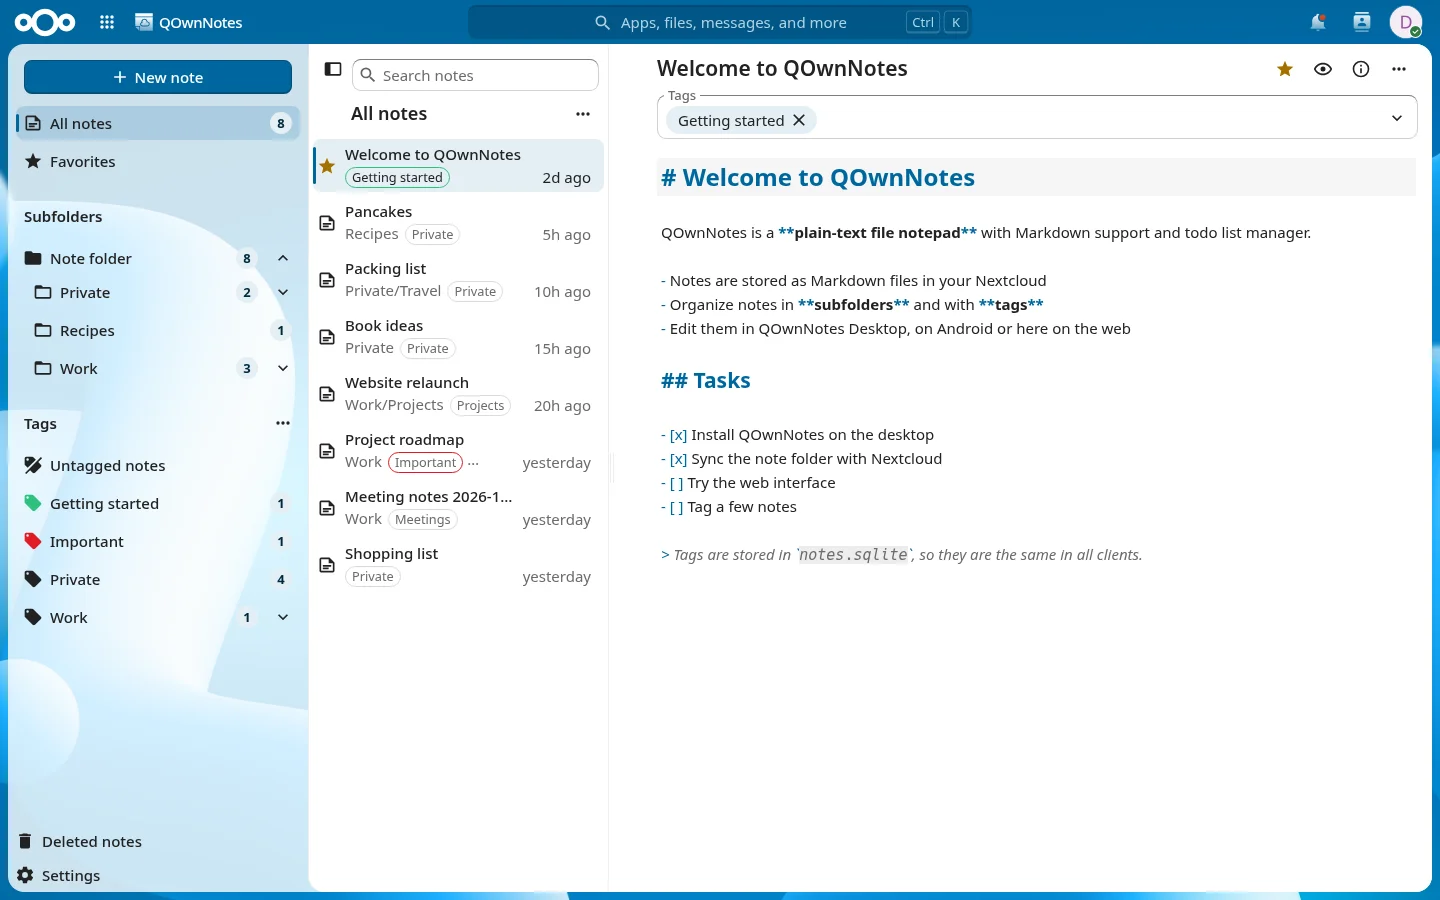Filter by the Important tag
This screenshot has height=900, width=1440.
(157, 541)
